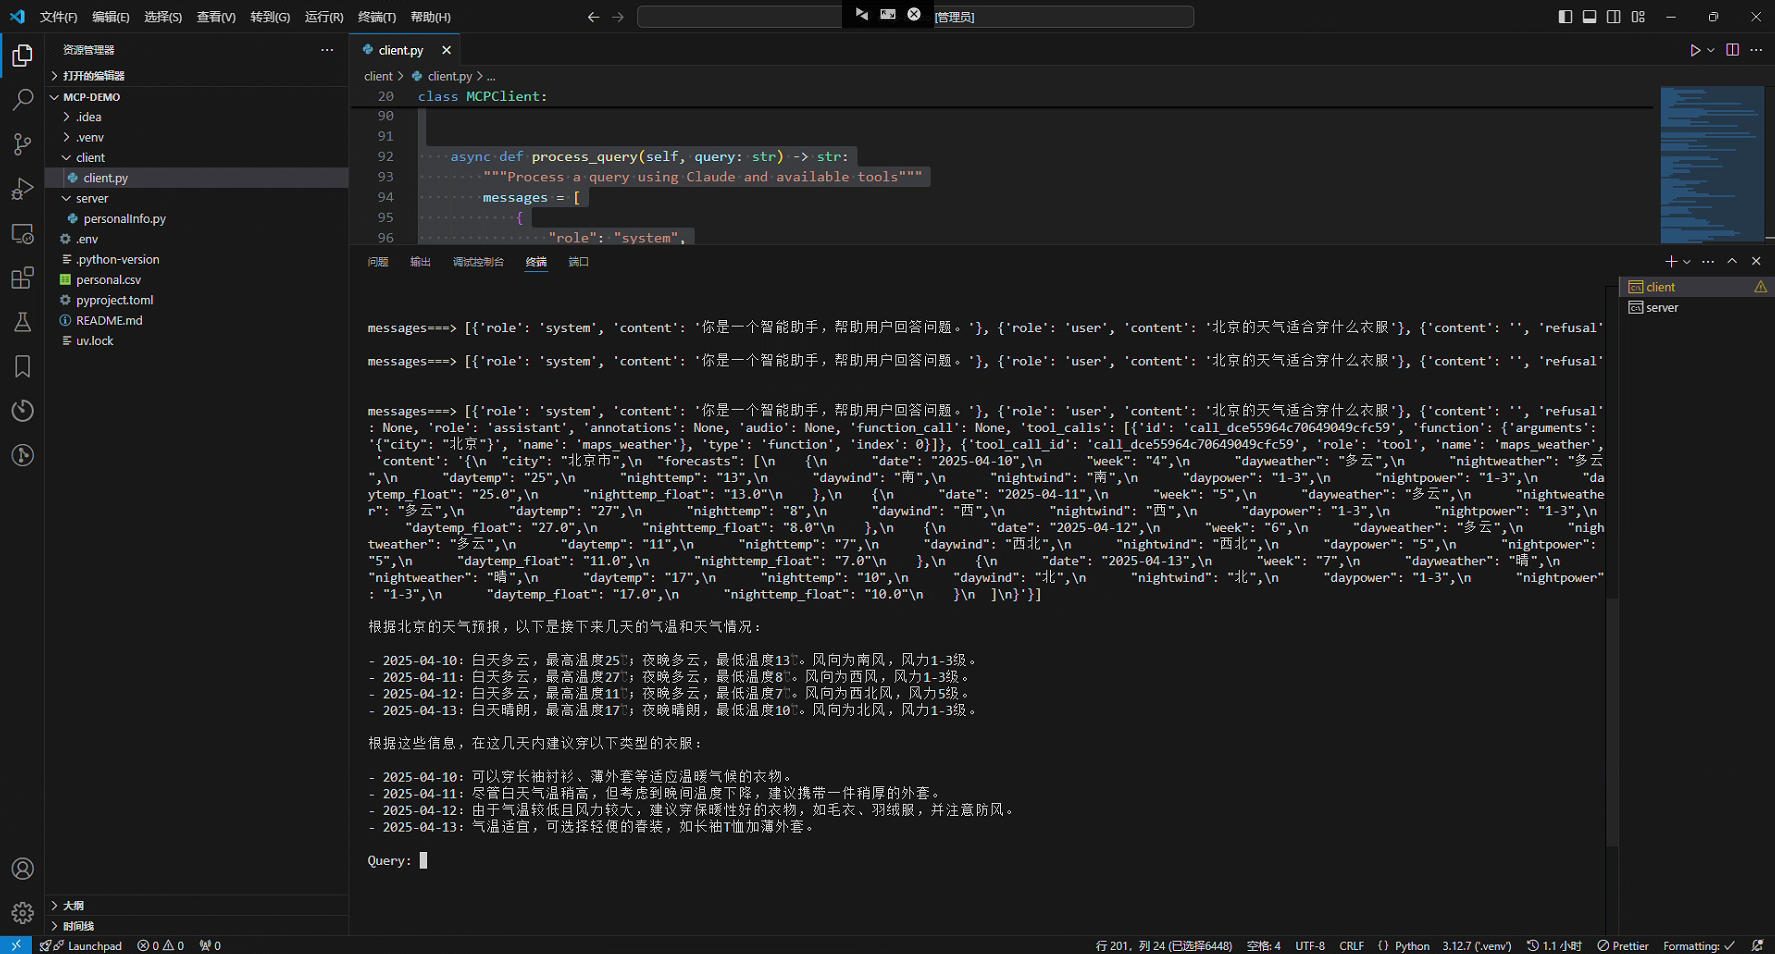1775x954 pixels.
Task: Close the client.py editor tab
Action: 446,50
